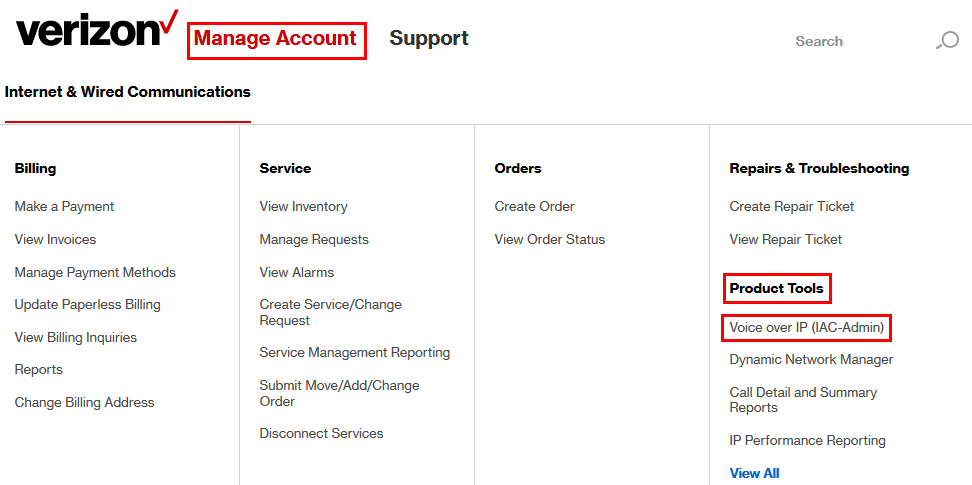Click View All product tools
The image size is (972, 485).
(754, 473)
